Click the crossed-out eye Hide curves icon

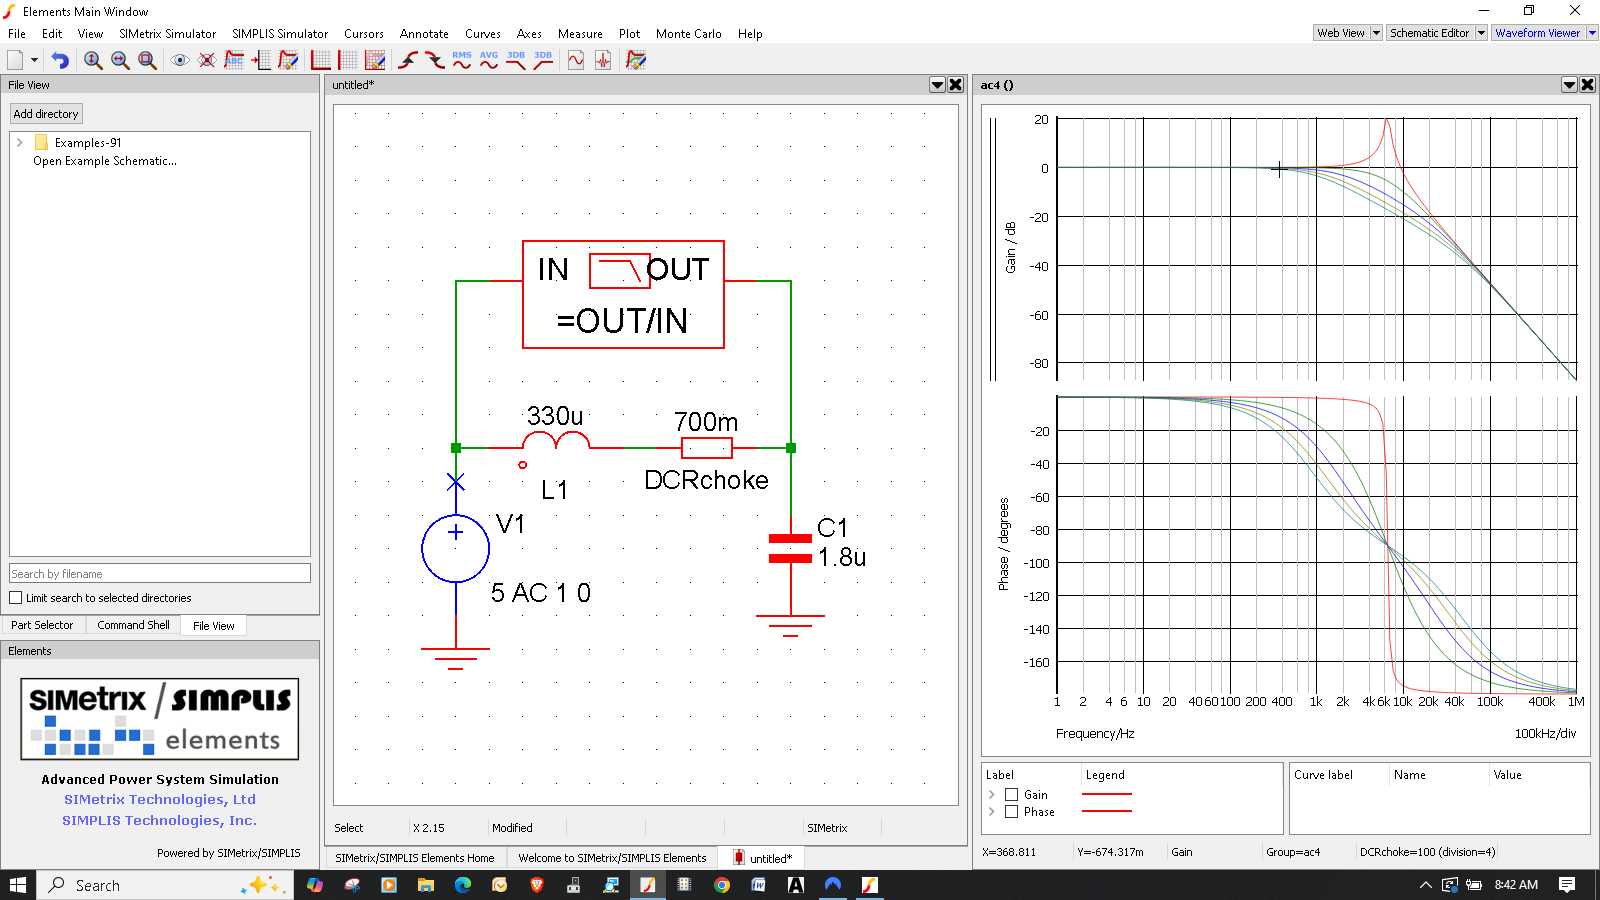(207, 60)
